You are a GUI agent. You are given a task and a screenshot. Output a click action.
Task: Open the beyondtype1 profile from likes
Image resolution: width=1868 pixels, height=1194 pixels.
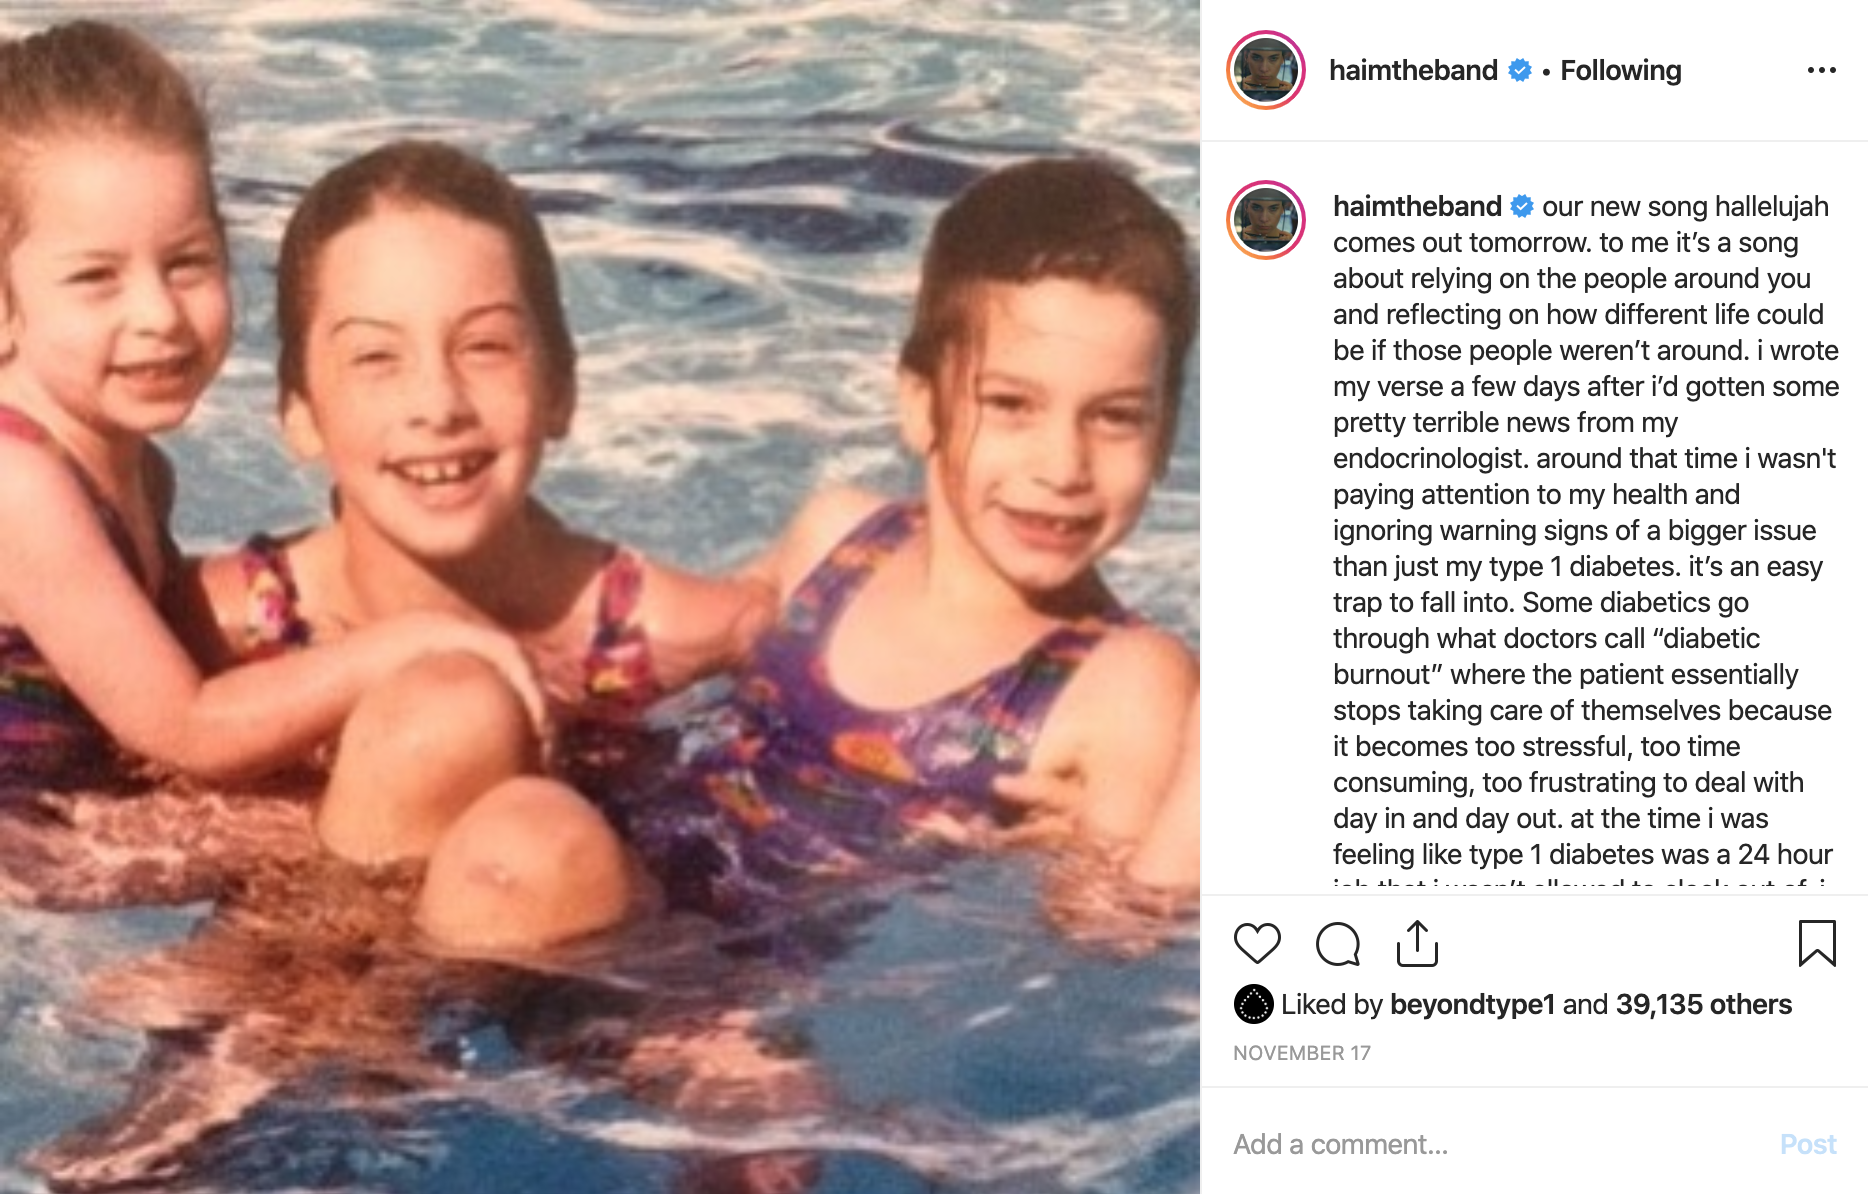tap(1473, 1004)
